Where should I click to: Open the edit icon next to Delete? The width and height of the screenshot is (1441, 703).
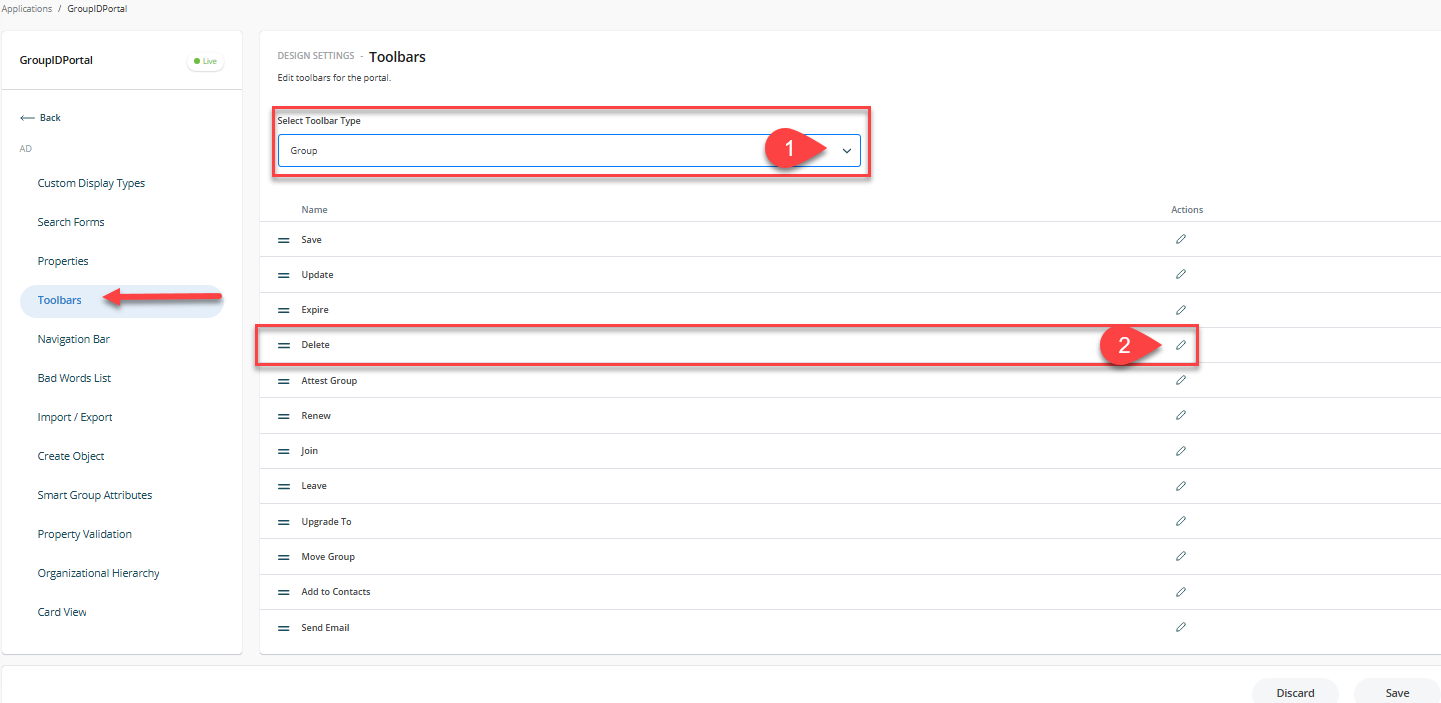(1181, 344)
